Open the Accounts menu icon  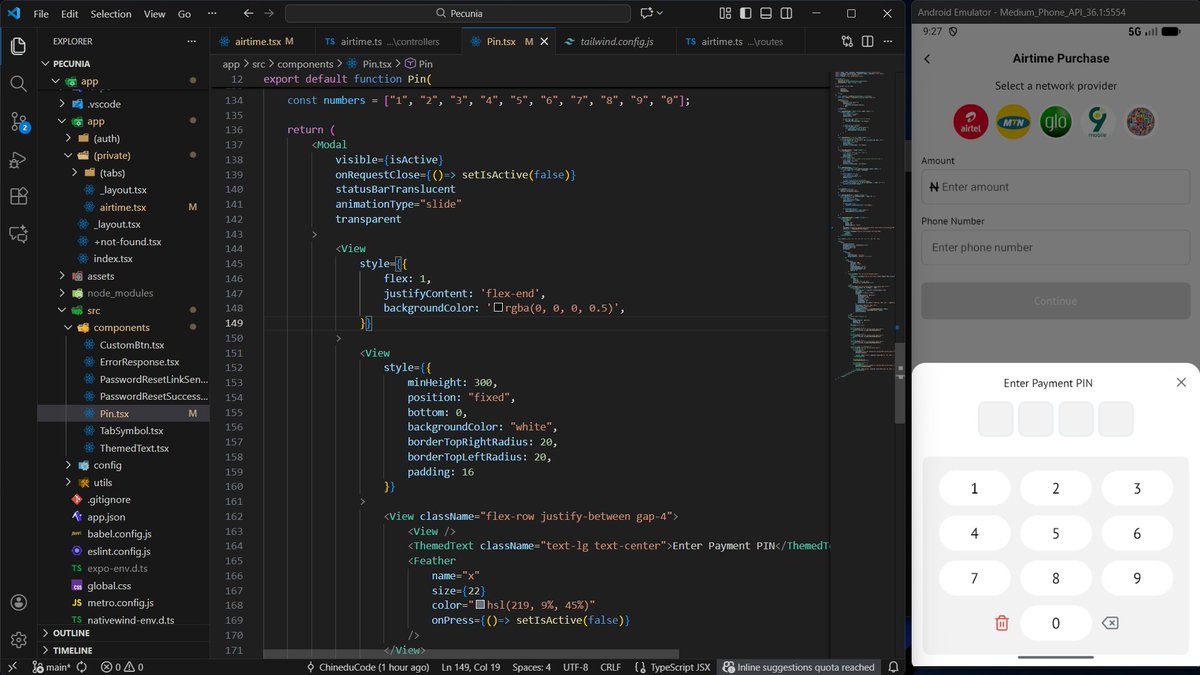point(18,603)
